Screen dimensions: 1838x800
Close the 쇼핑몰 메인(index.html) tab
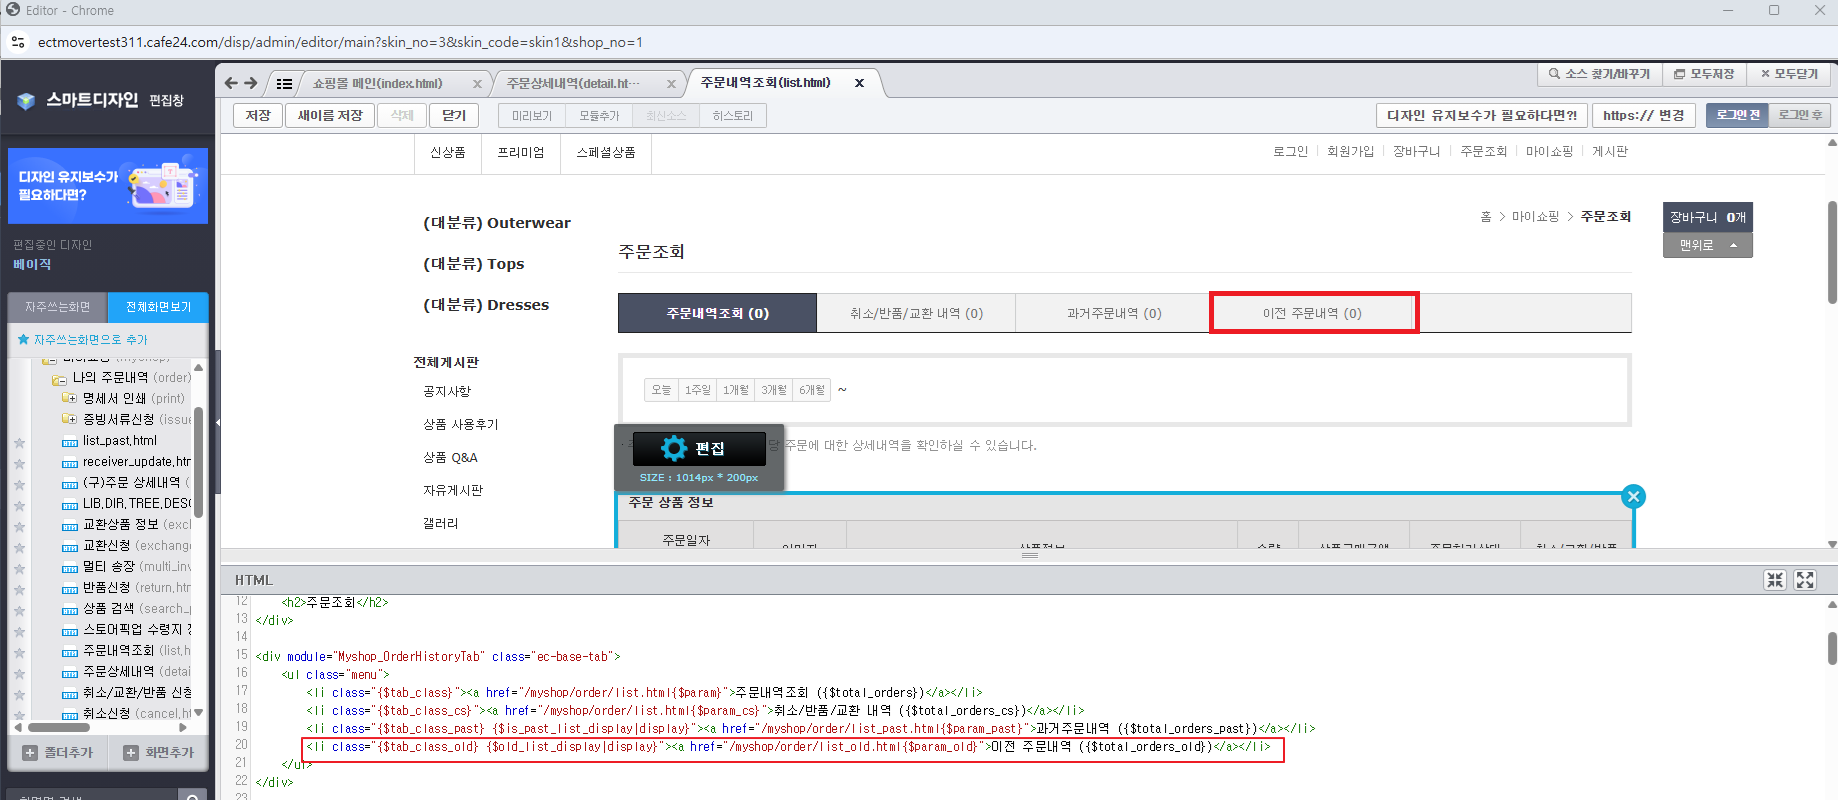(x=477, y=84)
